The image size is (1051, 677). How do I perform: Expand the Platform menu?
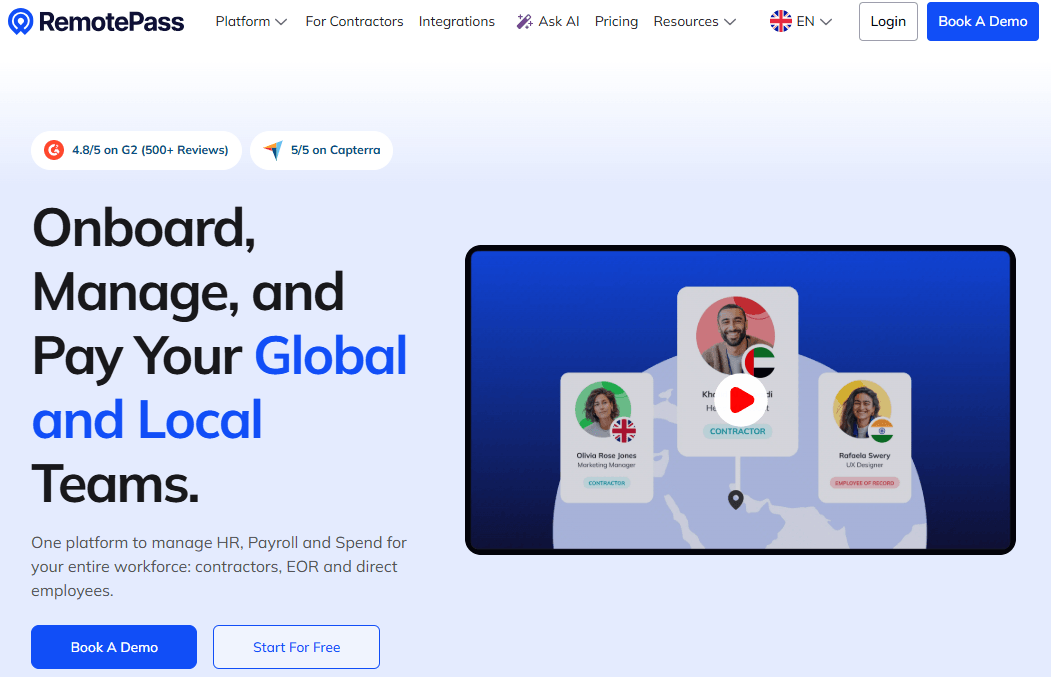(251, 21)
